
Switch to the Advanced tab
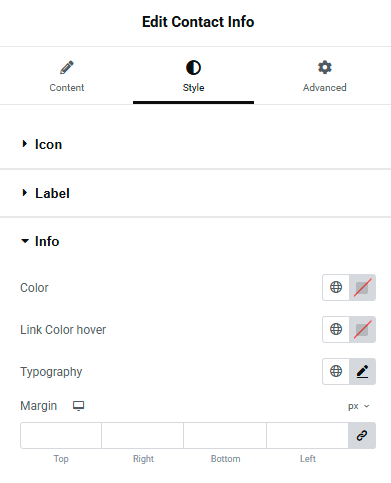325,76
